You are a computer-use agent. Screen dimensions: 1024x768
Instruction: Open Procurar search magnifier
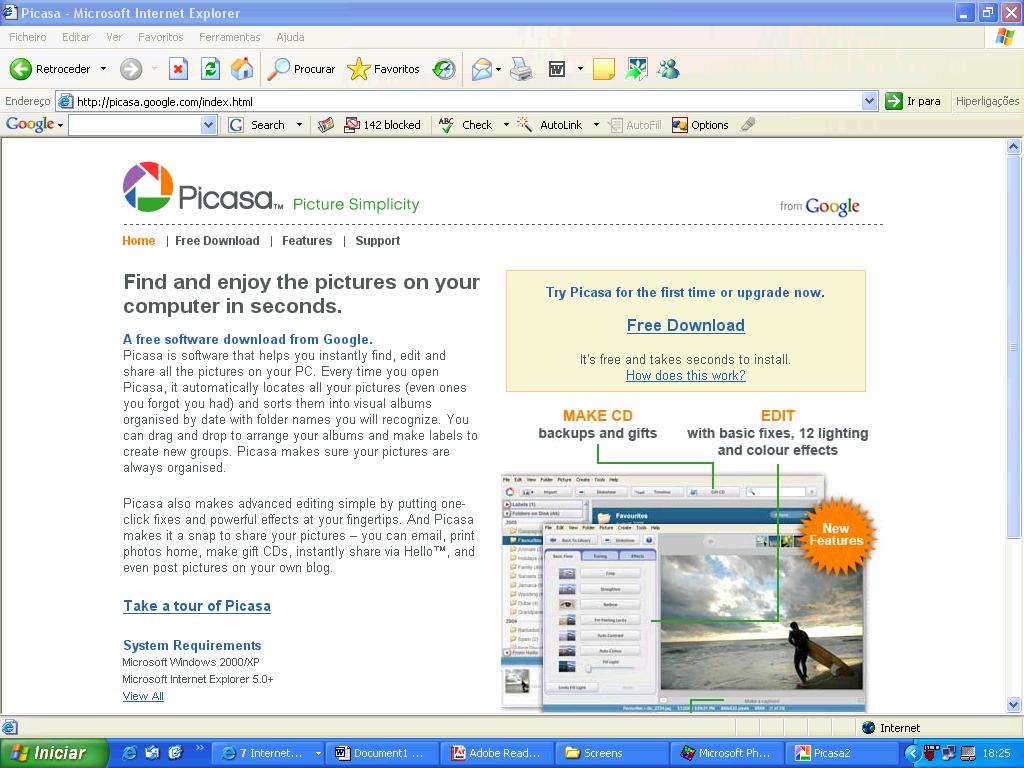[x=302, y=69]
